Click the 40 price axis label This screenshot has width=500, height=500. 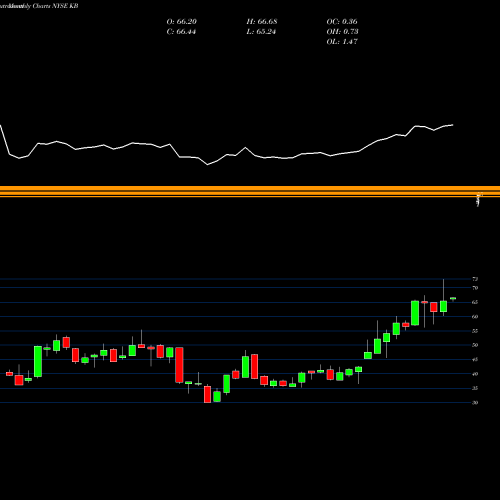475,374
